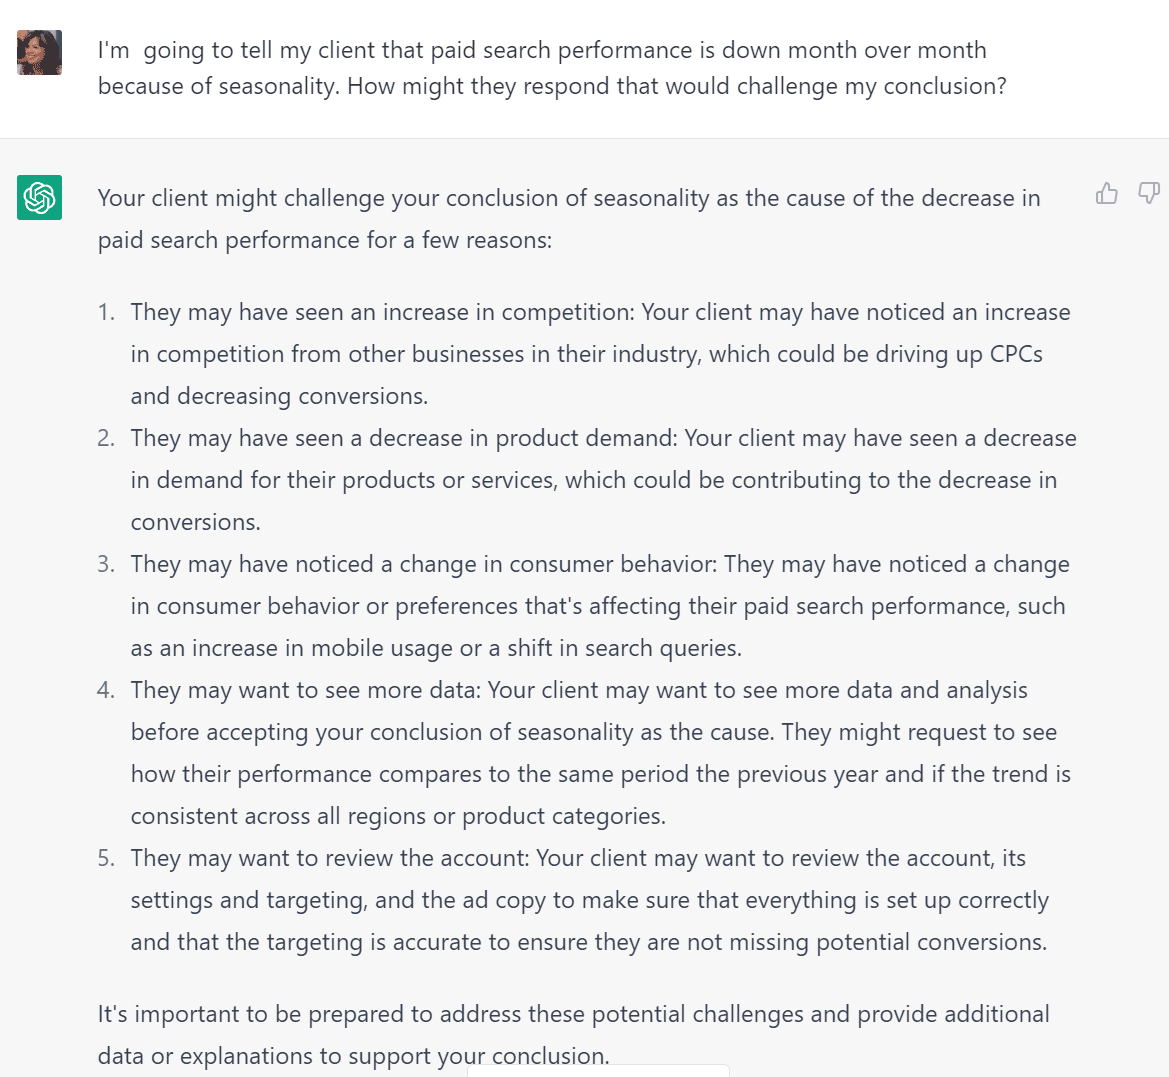Click the response's opening paragraph text

pyautogui.click(x=568, y=219)
